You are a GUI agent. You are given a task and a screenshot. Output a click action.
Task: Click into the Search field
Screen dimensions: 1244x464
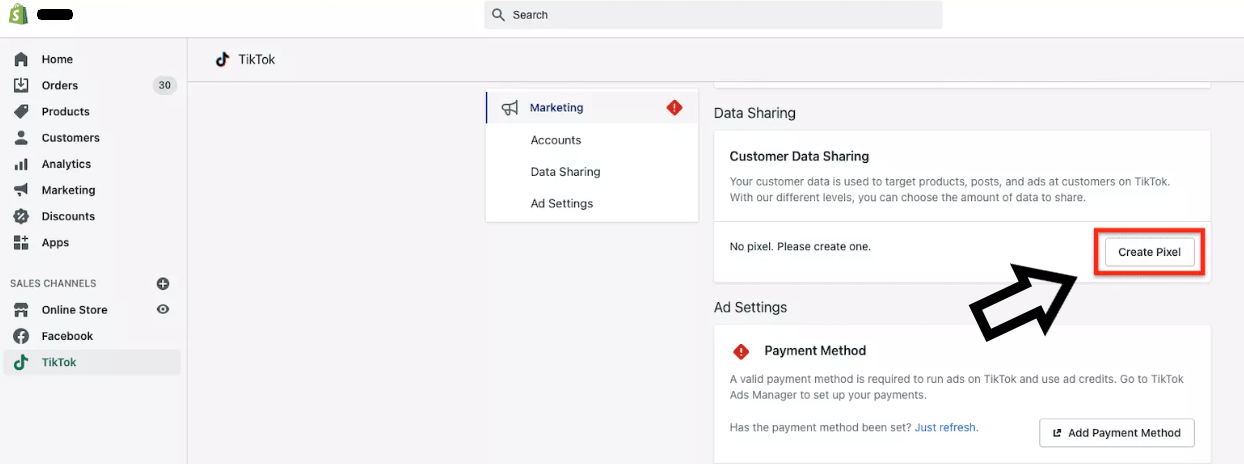(713, 15)
